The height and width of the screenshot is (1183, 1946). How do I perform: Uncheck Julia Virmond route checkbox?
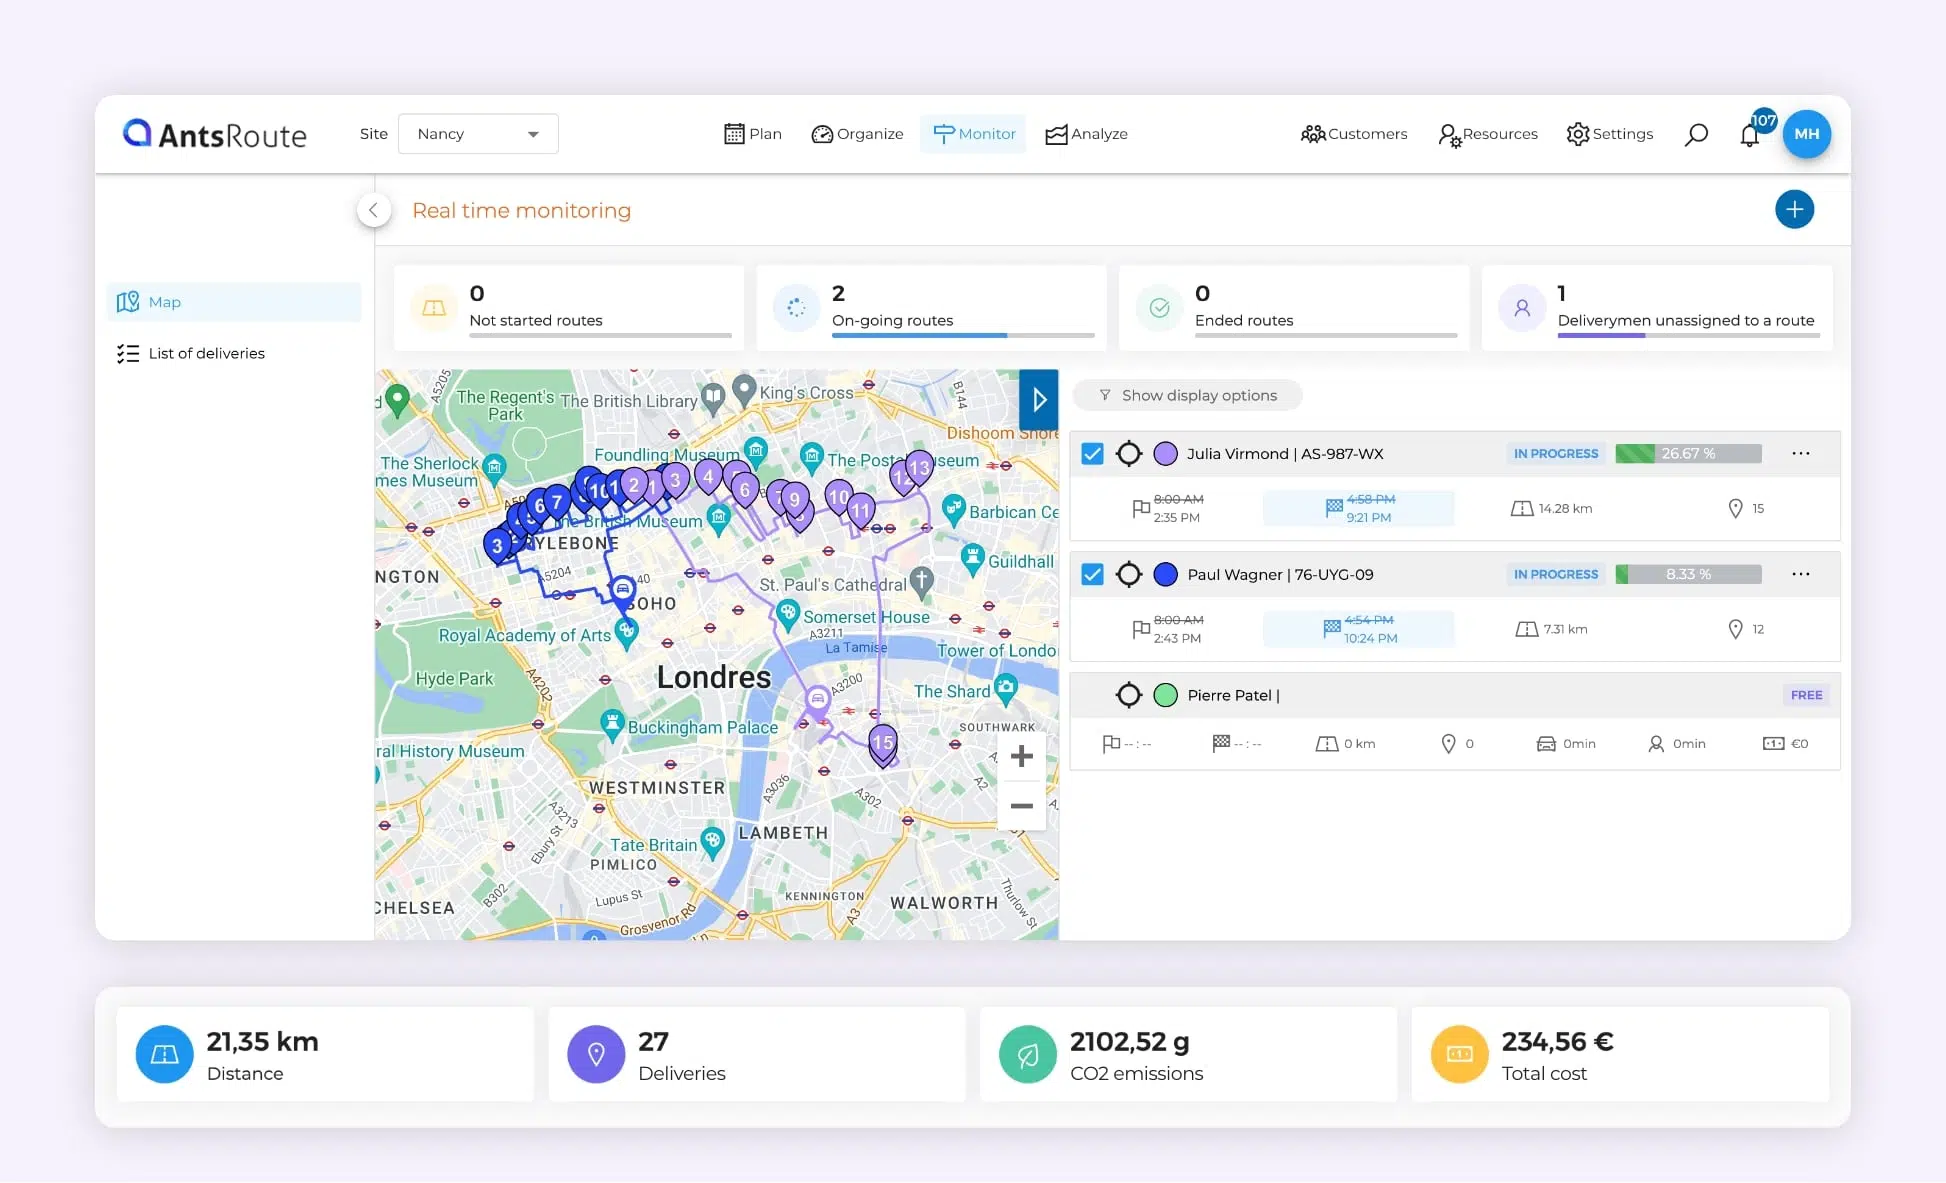pyautogui.click(x=1092, y=453)
